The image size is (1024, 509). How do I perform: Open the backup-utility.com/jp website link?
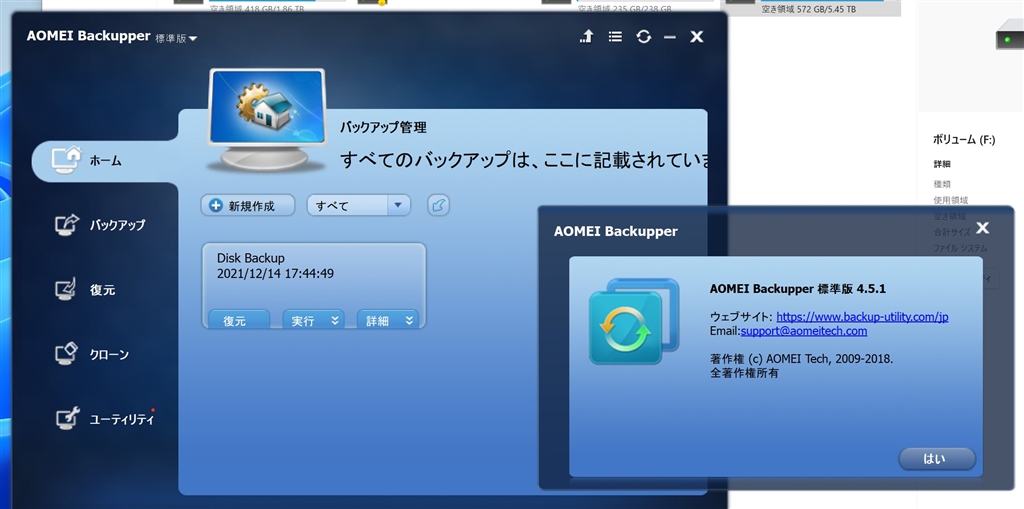tap(862, 317)
